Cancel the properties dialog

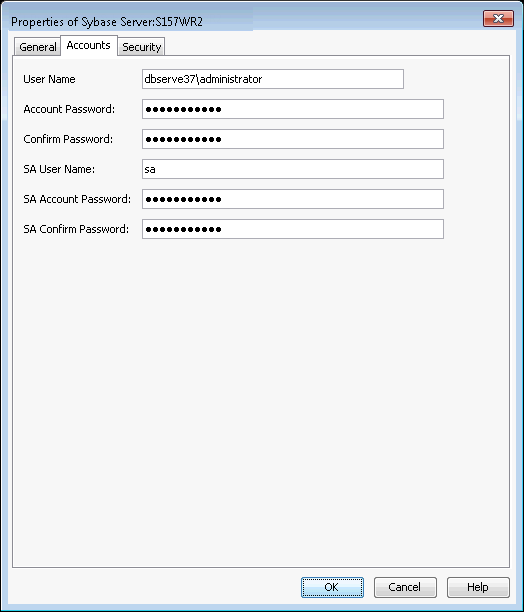pos(405,587)
